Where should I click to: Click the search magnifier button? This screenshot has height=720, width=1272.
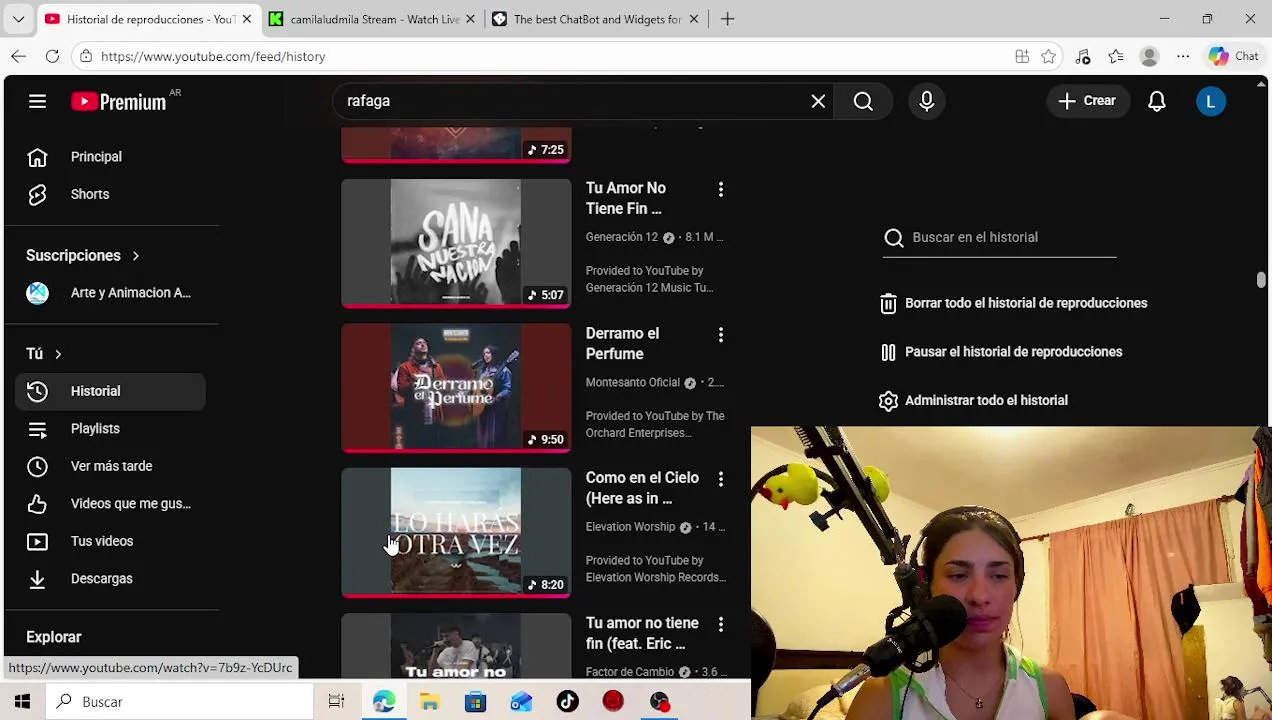(863, 101)
